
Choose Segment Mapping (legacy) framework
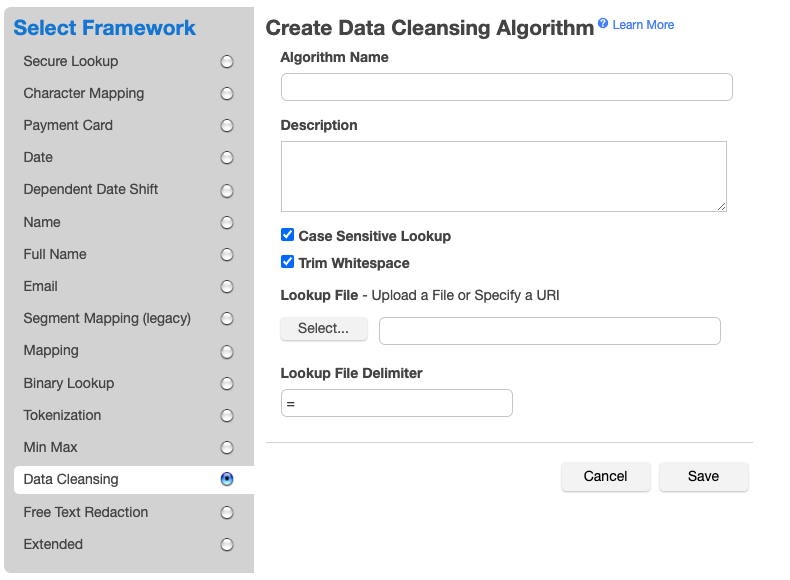[227, 319]
